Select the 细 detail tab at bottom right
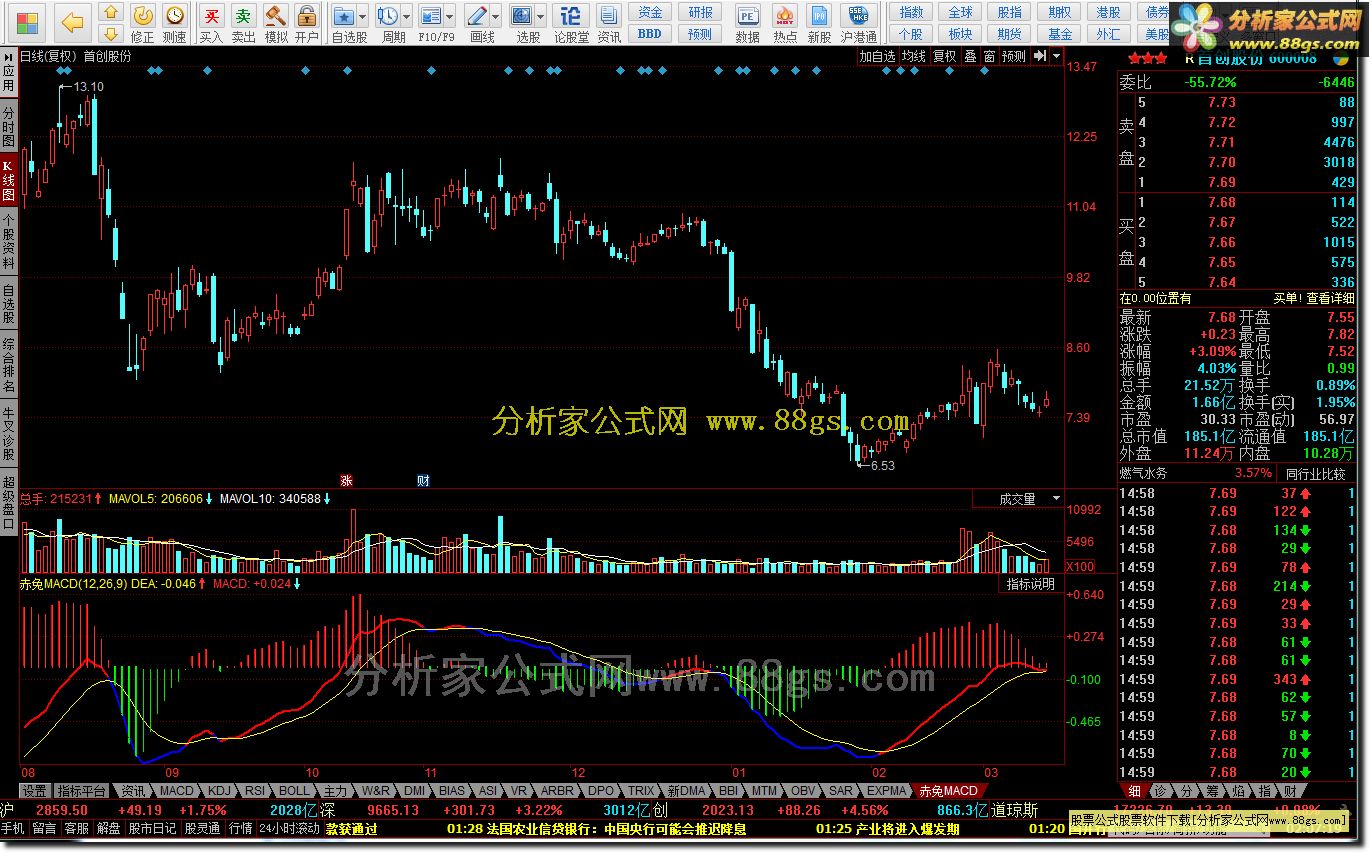1371x853 pixels. tap(1134, 792)
